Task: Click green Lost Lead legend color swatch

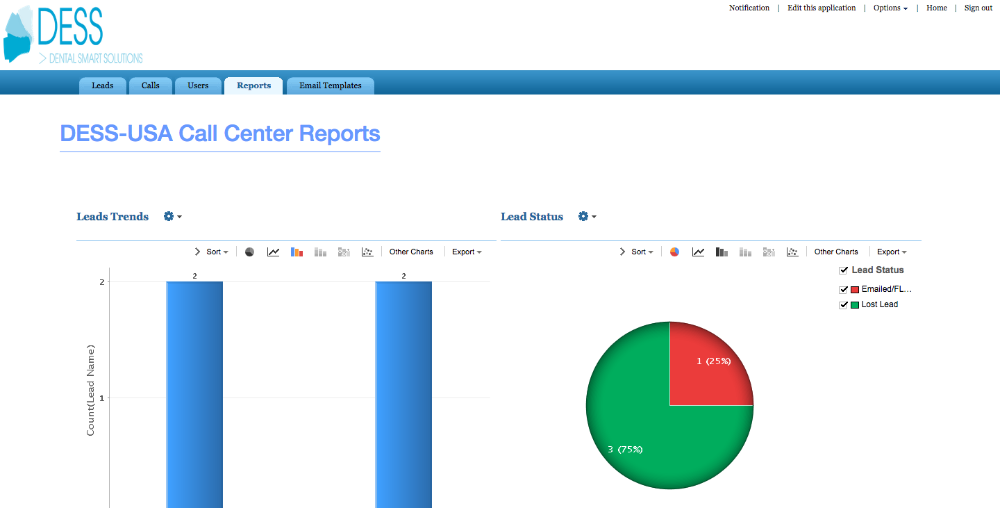Action: point(855,305)
